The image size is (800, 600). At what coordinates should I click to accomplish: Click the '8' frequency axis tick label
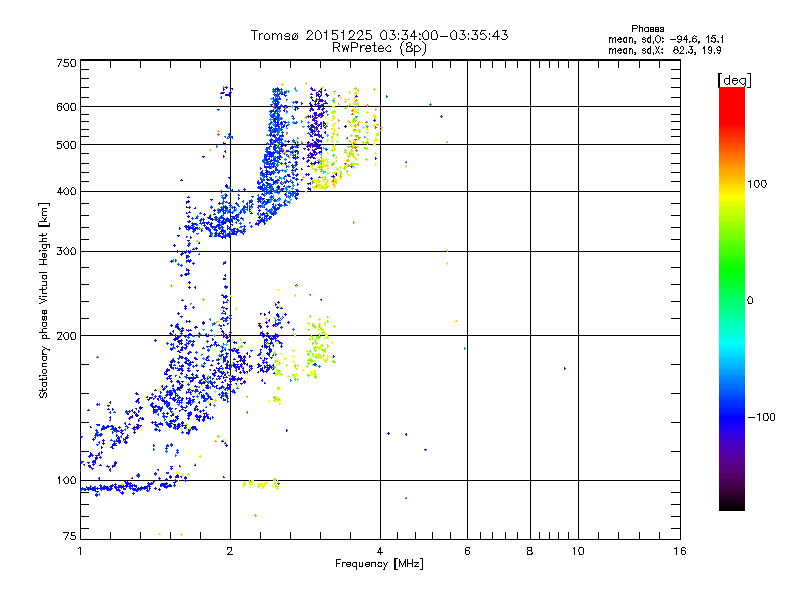click(x=530, y=551)
